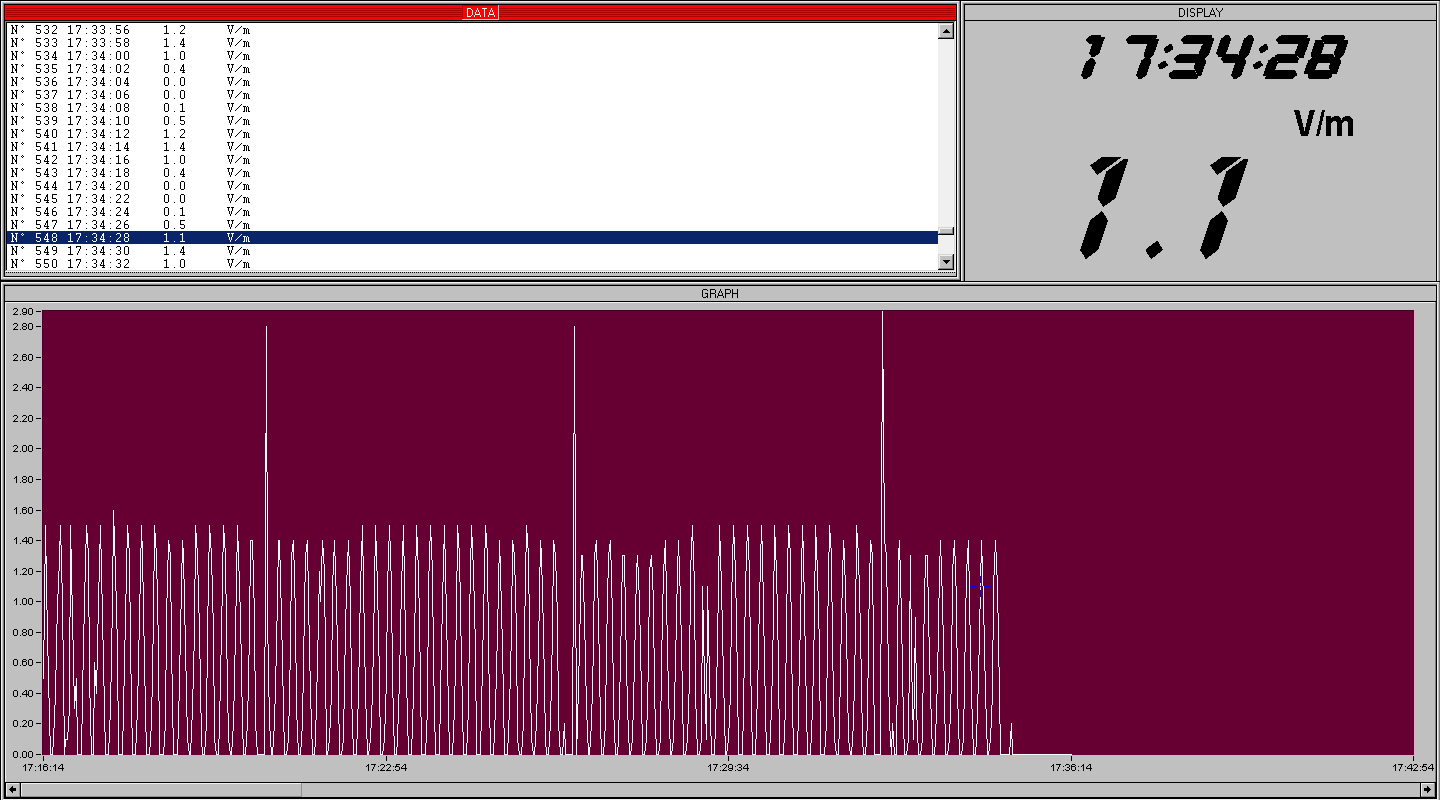Select row N° 532 17:33:56
Viewport: 1440px width, 800px height.
(472, 30)
